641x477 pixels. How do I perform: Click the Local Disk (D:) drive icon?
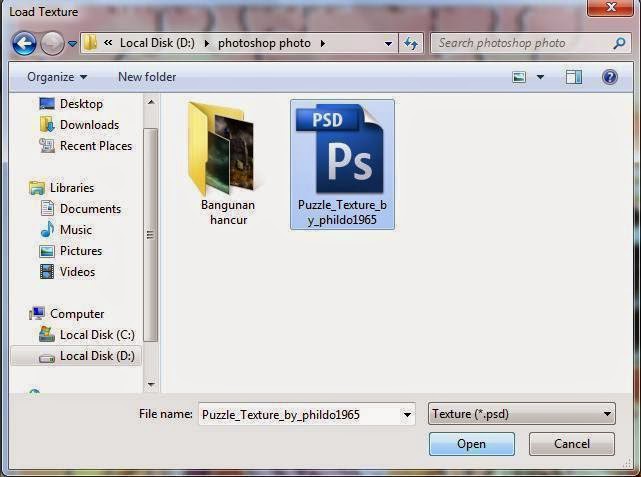pos(47,358)
